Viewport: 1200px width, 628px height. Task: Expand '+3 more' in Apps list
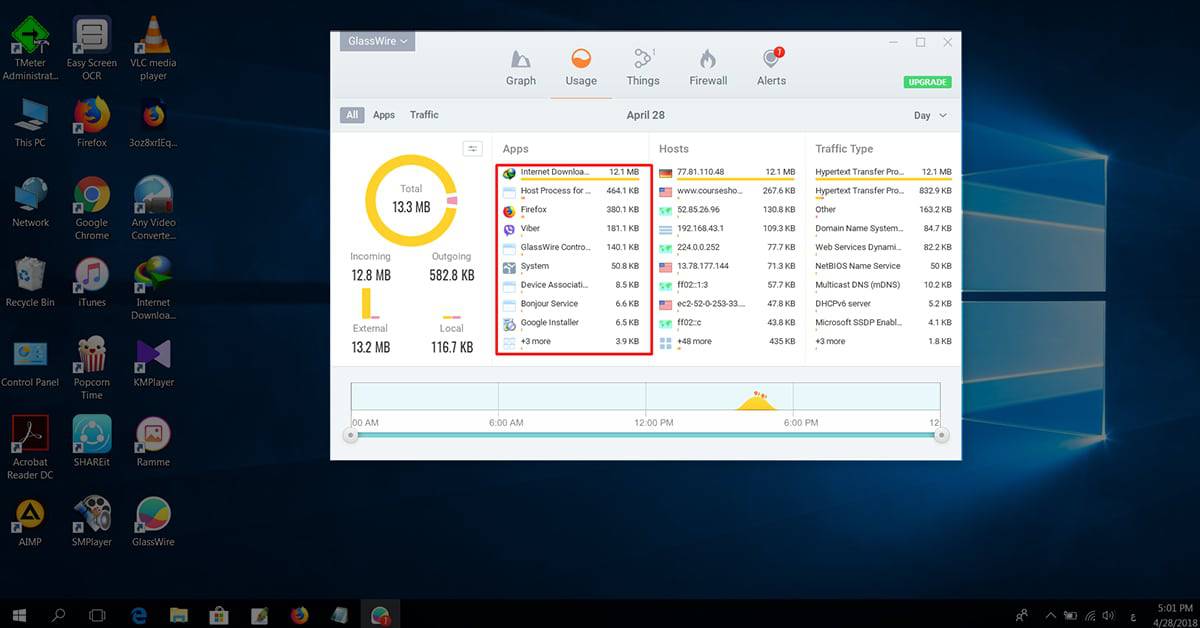571,342
